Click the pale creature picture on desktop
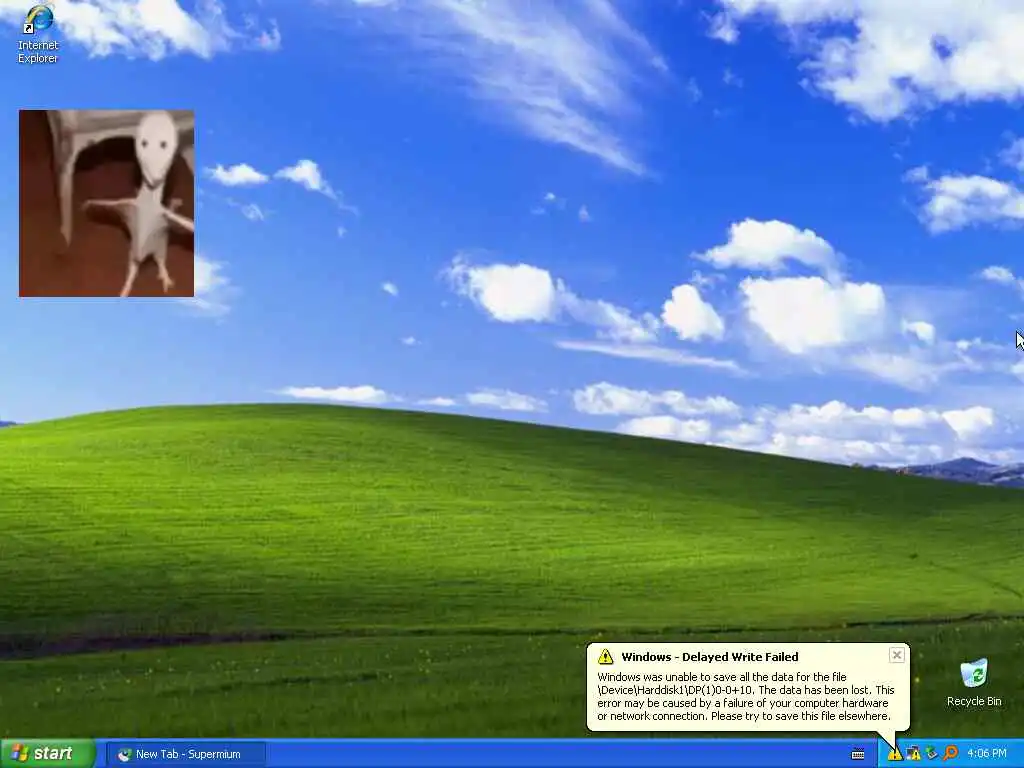 click(106, 203)
